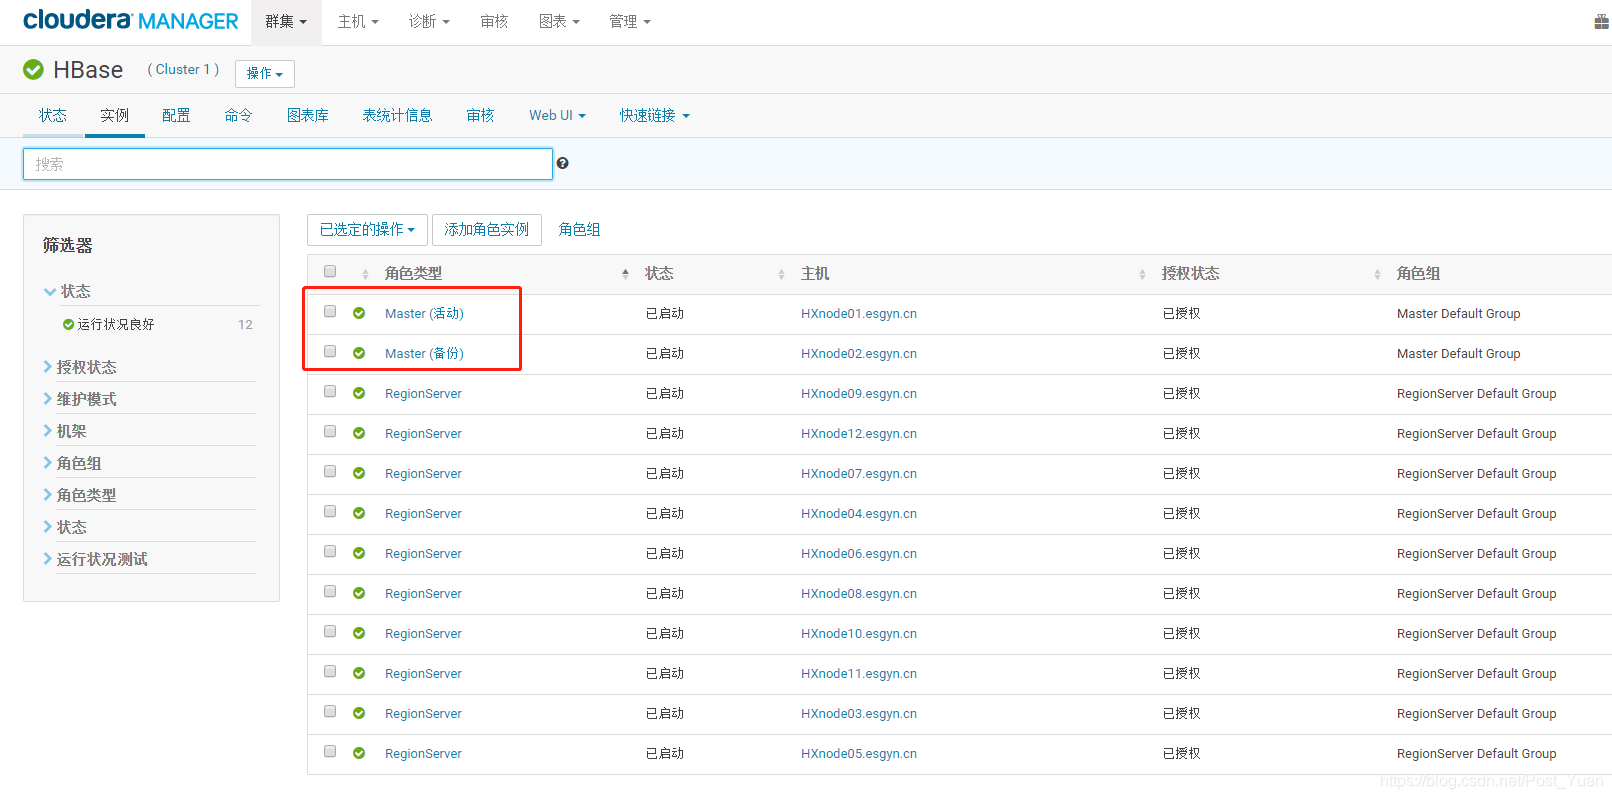Select the HXnode06 RegionServer checkbox
Viewport: 1612px width, 799px height.
coord(330,551)
